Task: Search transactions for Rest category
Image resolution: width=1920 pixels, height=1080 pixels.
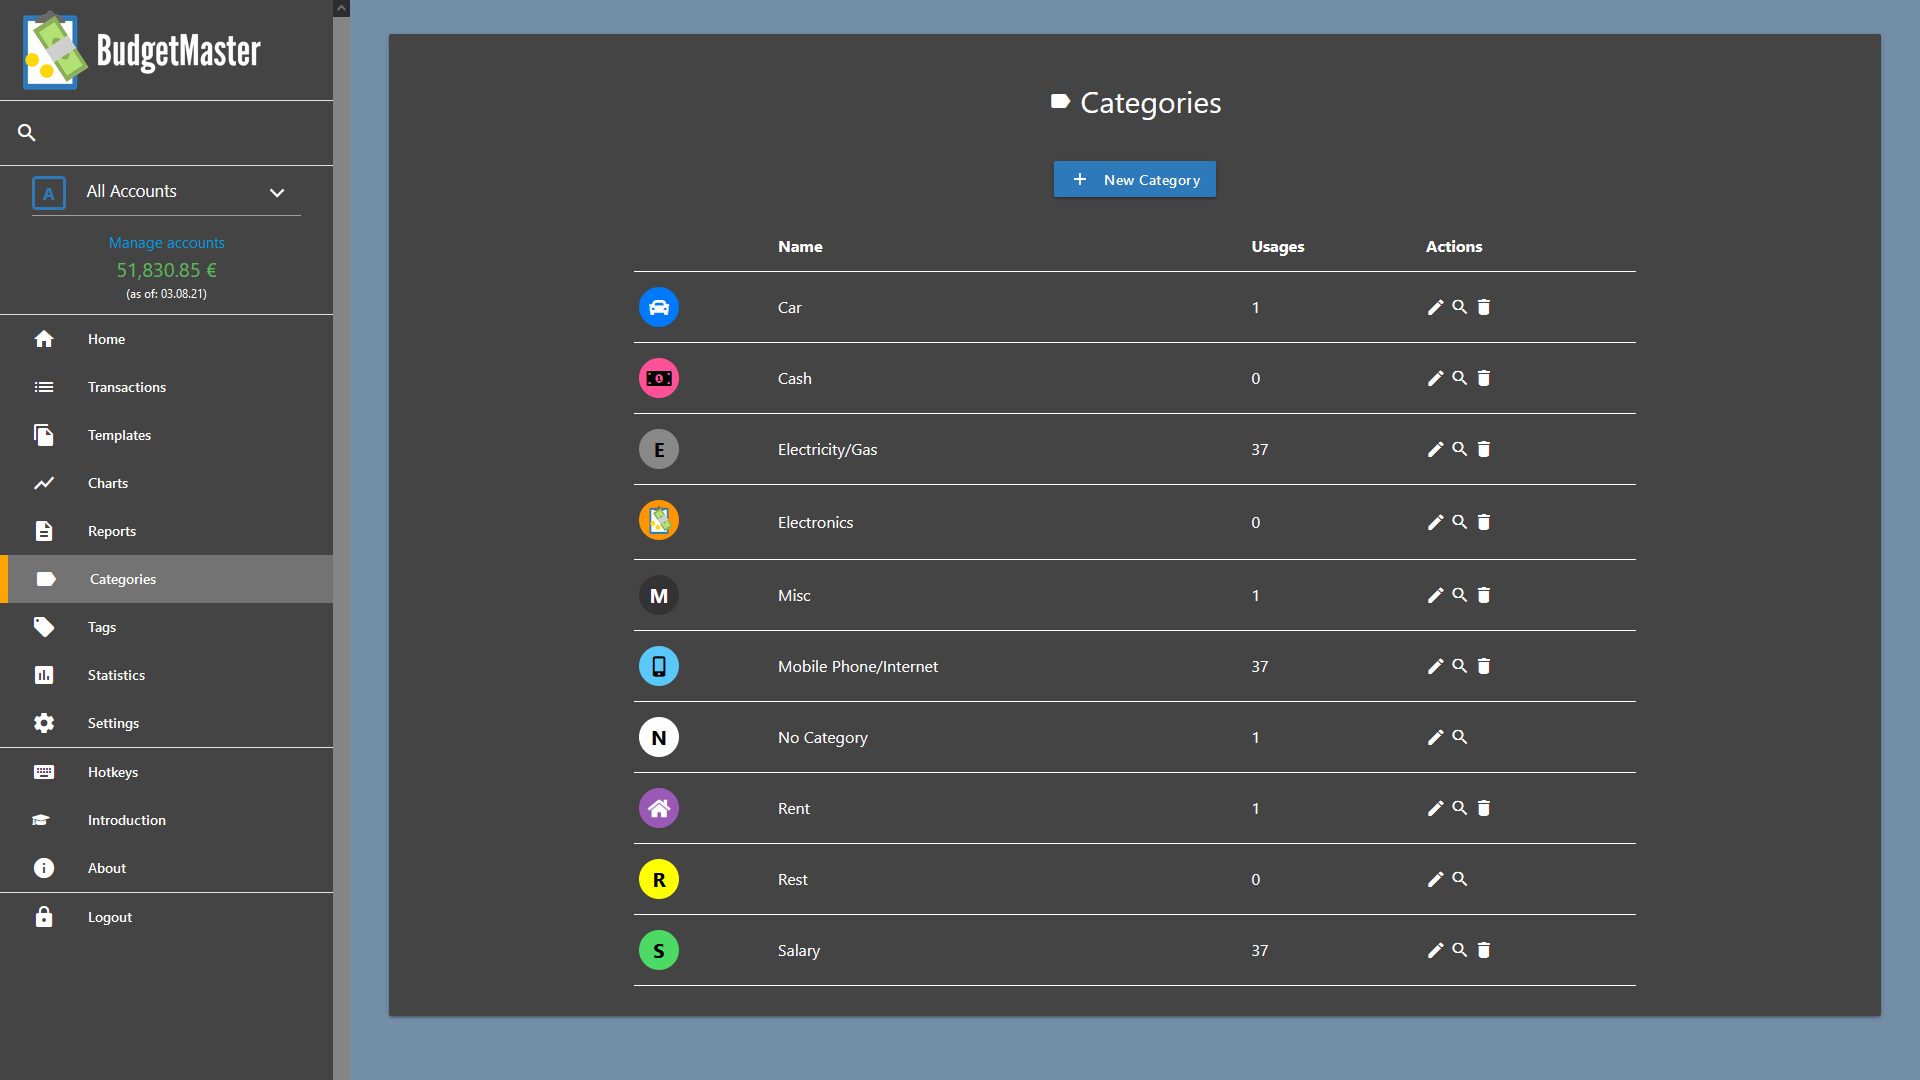Action: [x=1460, y=879]
